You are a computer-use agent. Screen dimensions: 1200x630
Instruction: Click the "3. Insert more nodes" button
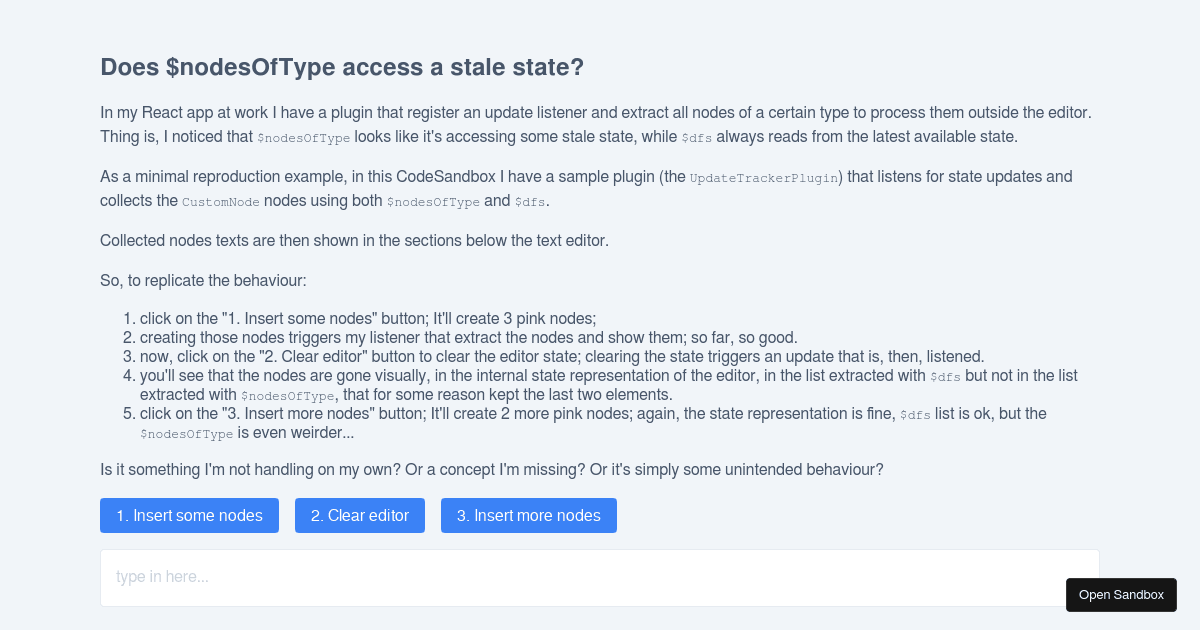528,515
